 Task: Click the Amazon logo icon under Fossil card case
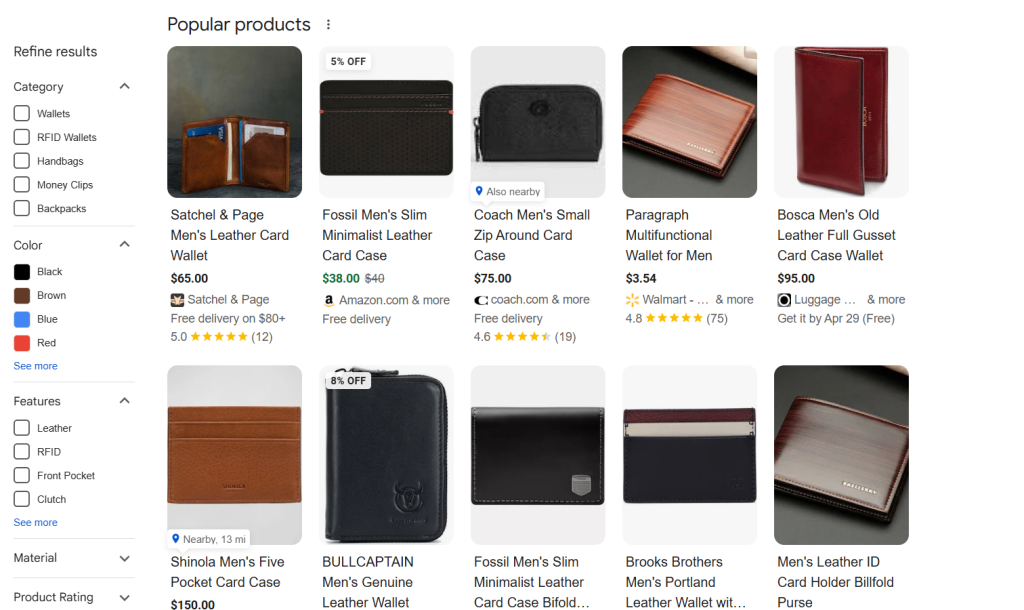329,300
